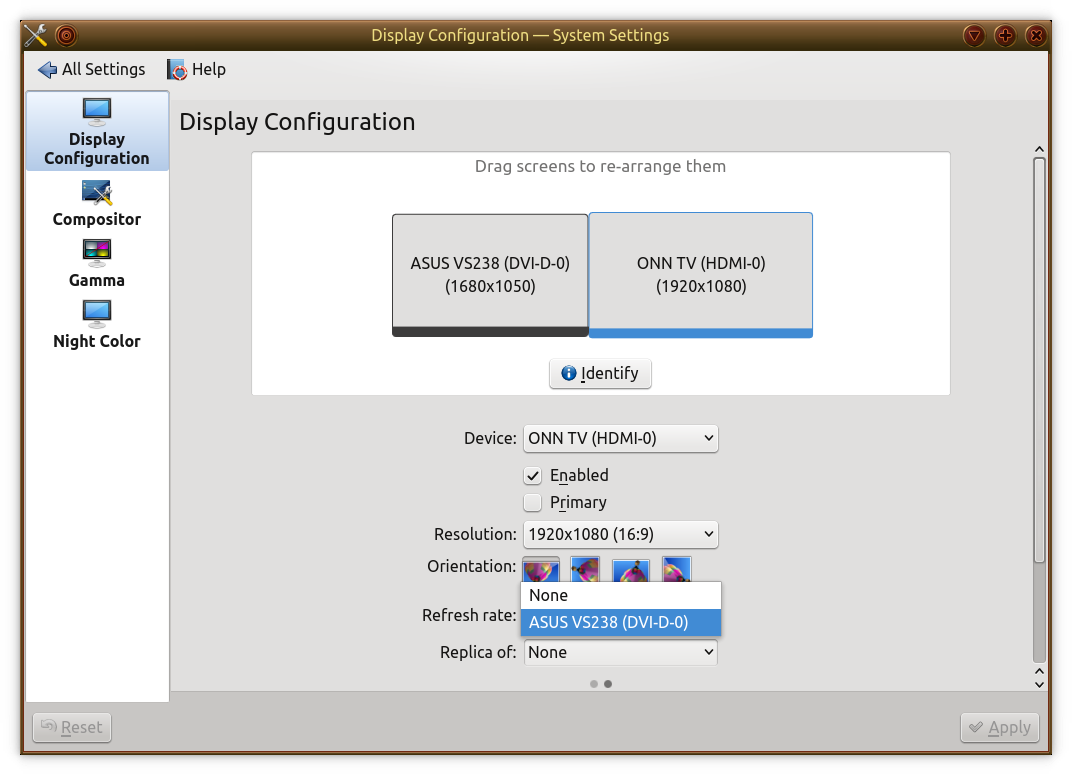
Task: Minimize the System Settings window
Action: pos(974,35)
